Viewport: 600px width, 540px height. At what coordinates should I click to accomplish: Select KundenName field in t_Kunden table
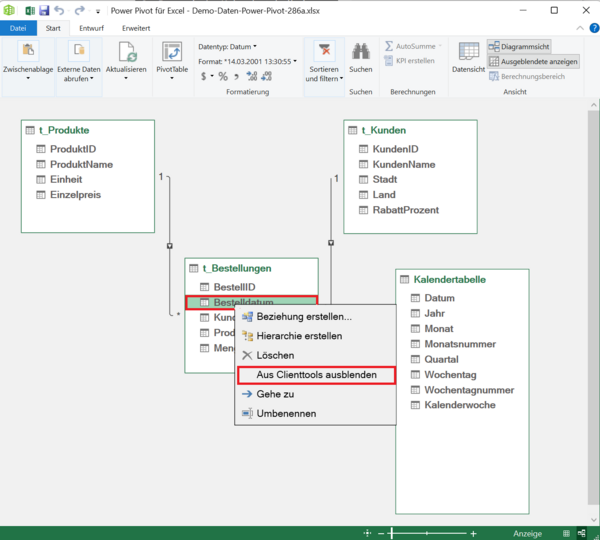(403, 164)
